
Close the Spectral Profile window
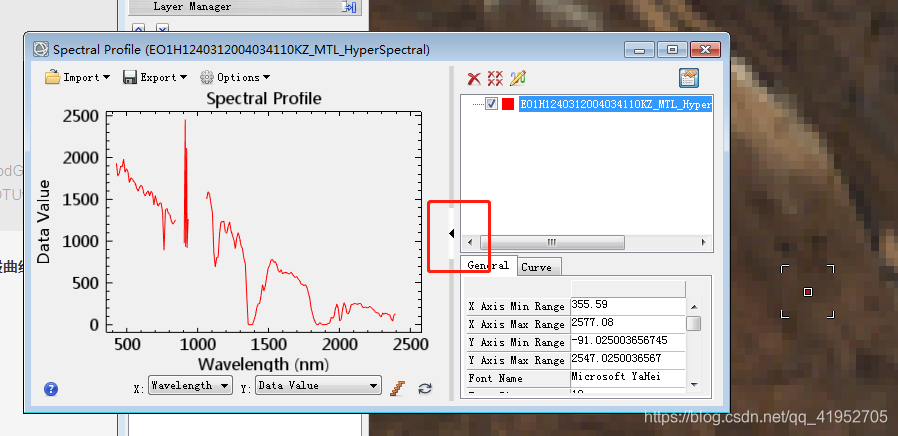click(x=706, y=50)
